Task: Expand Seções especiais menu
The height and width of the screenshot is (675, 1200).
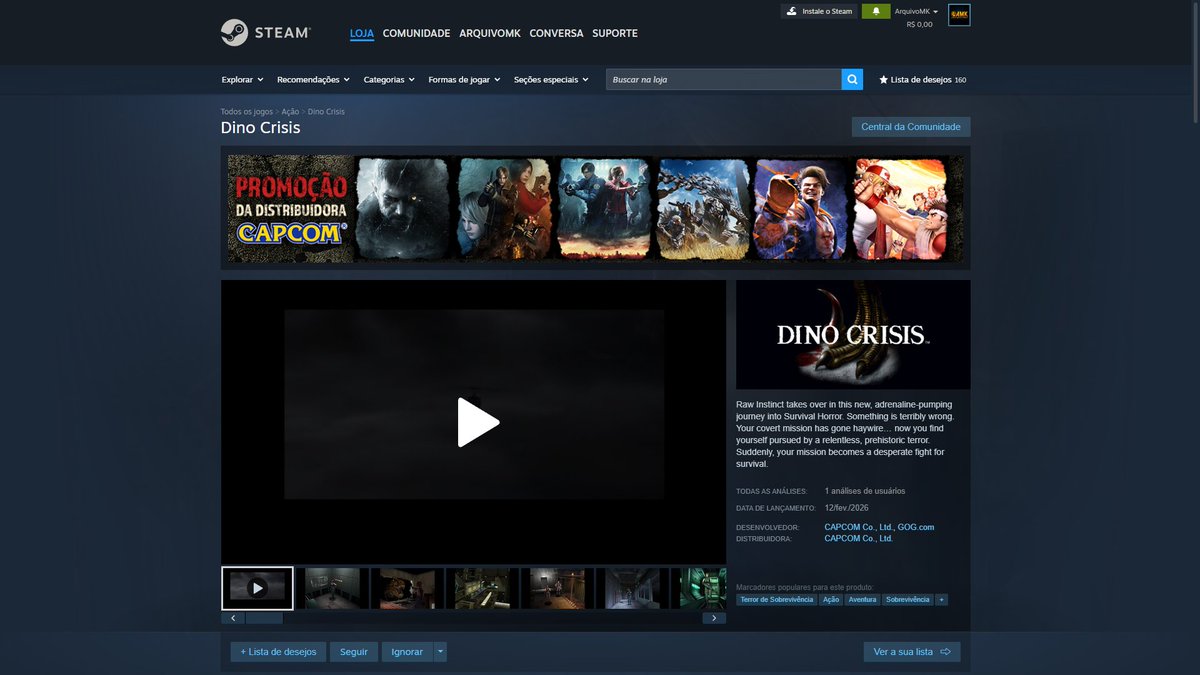Action: pos(551,79)
